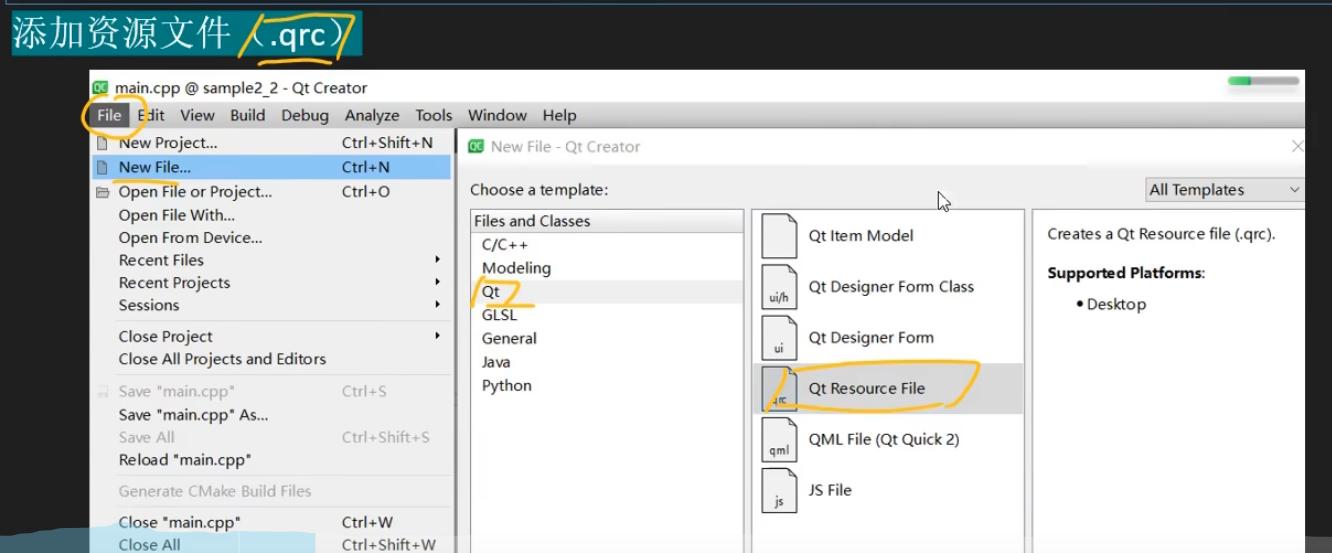Select the Qt Resource File qrc icon

(x=779, y=388)
